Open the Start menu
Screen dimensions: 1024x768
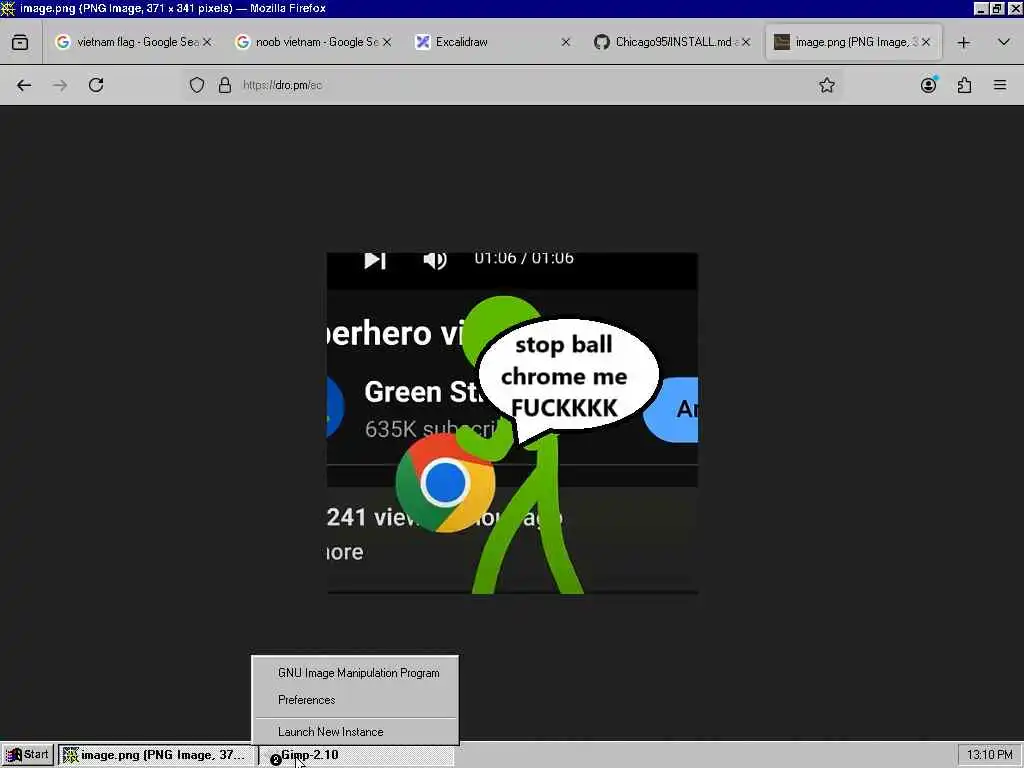tap(28, 755)
